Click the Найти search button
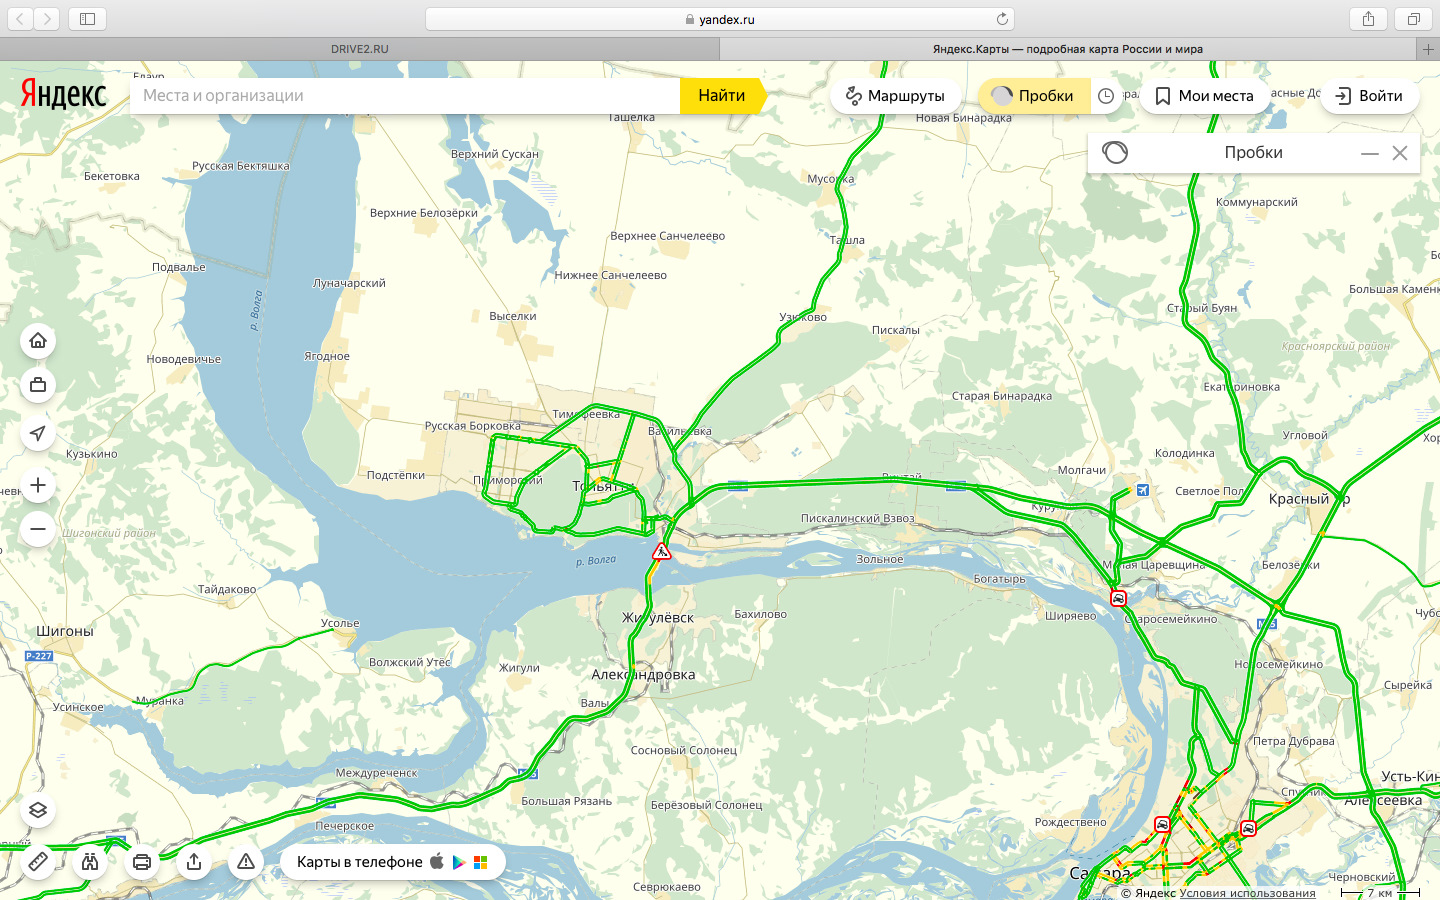Image resolution: width=1440 pixels, height=900 pixels. click(722, 96)
